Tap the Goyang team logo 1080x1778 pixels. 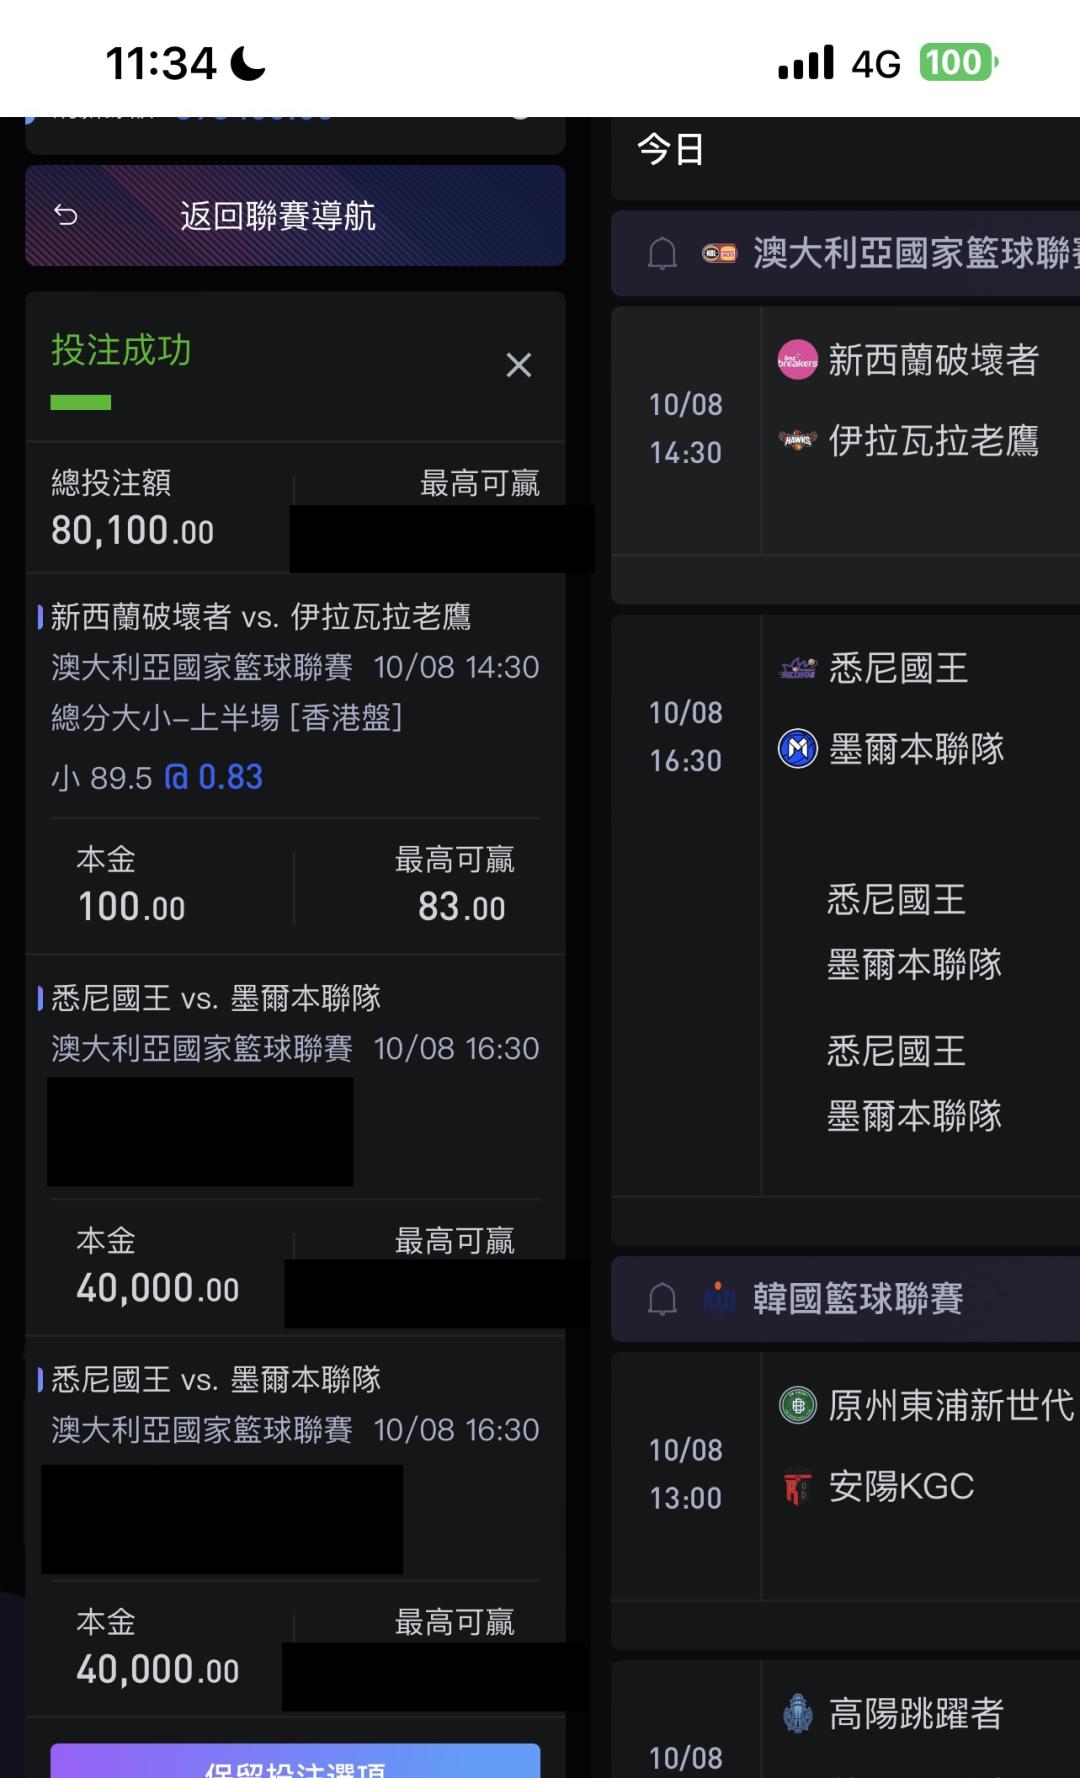tap(797, 1713)
